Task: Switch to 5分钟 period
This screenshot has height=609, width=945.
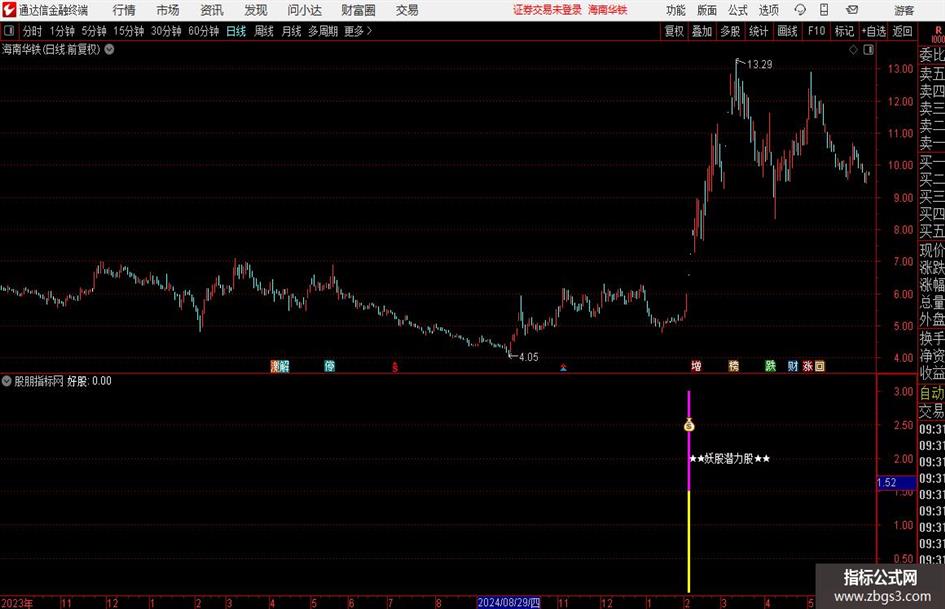Action: (x=94, y=31)
